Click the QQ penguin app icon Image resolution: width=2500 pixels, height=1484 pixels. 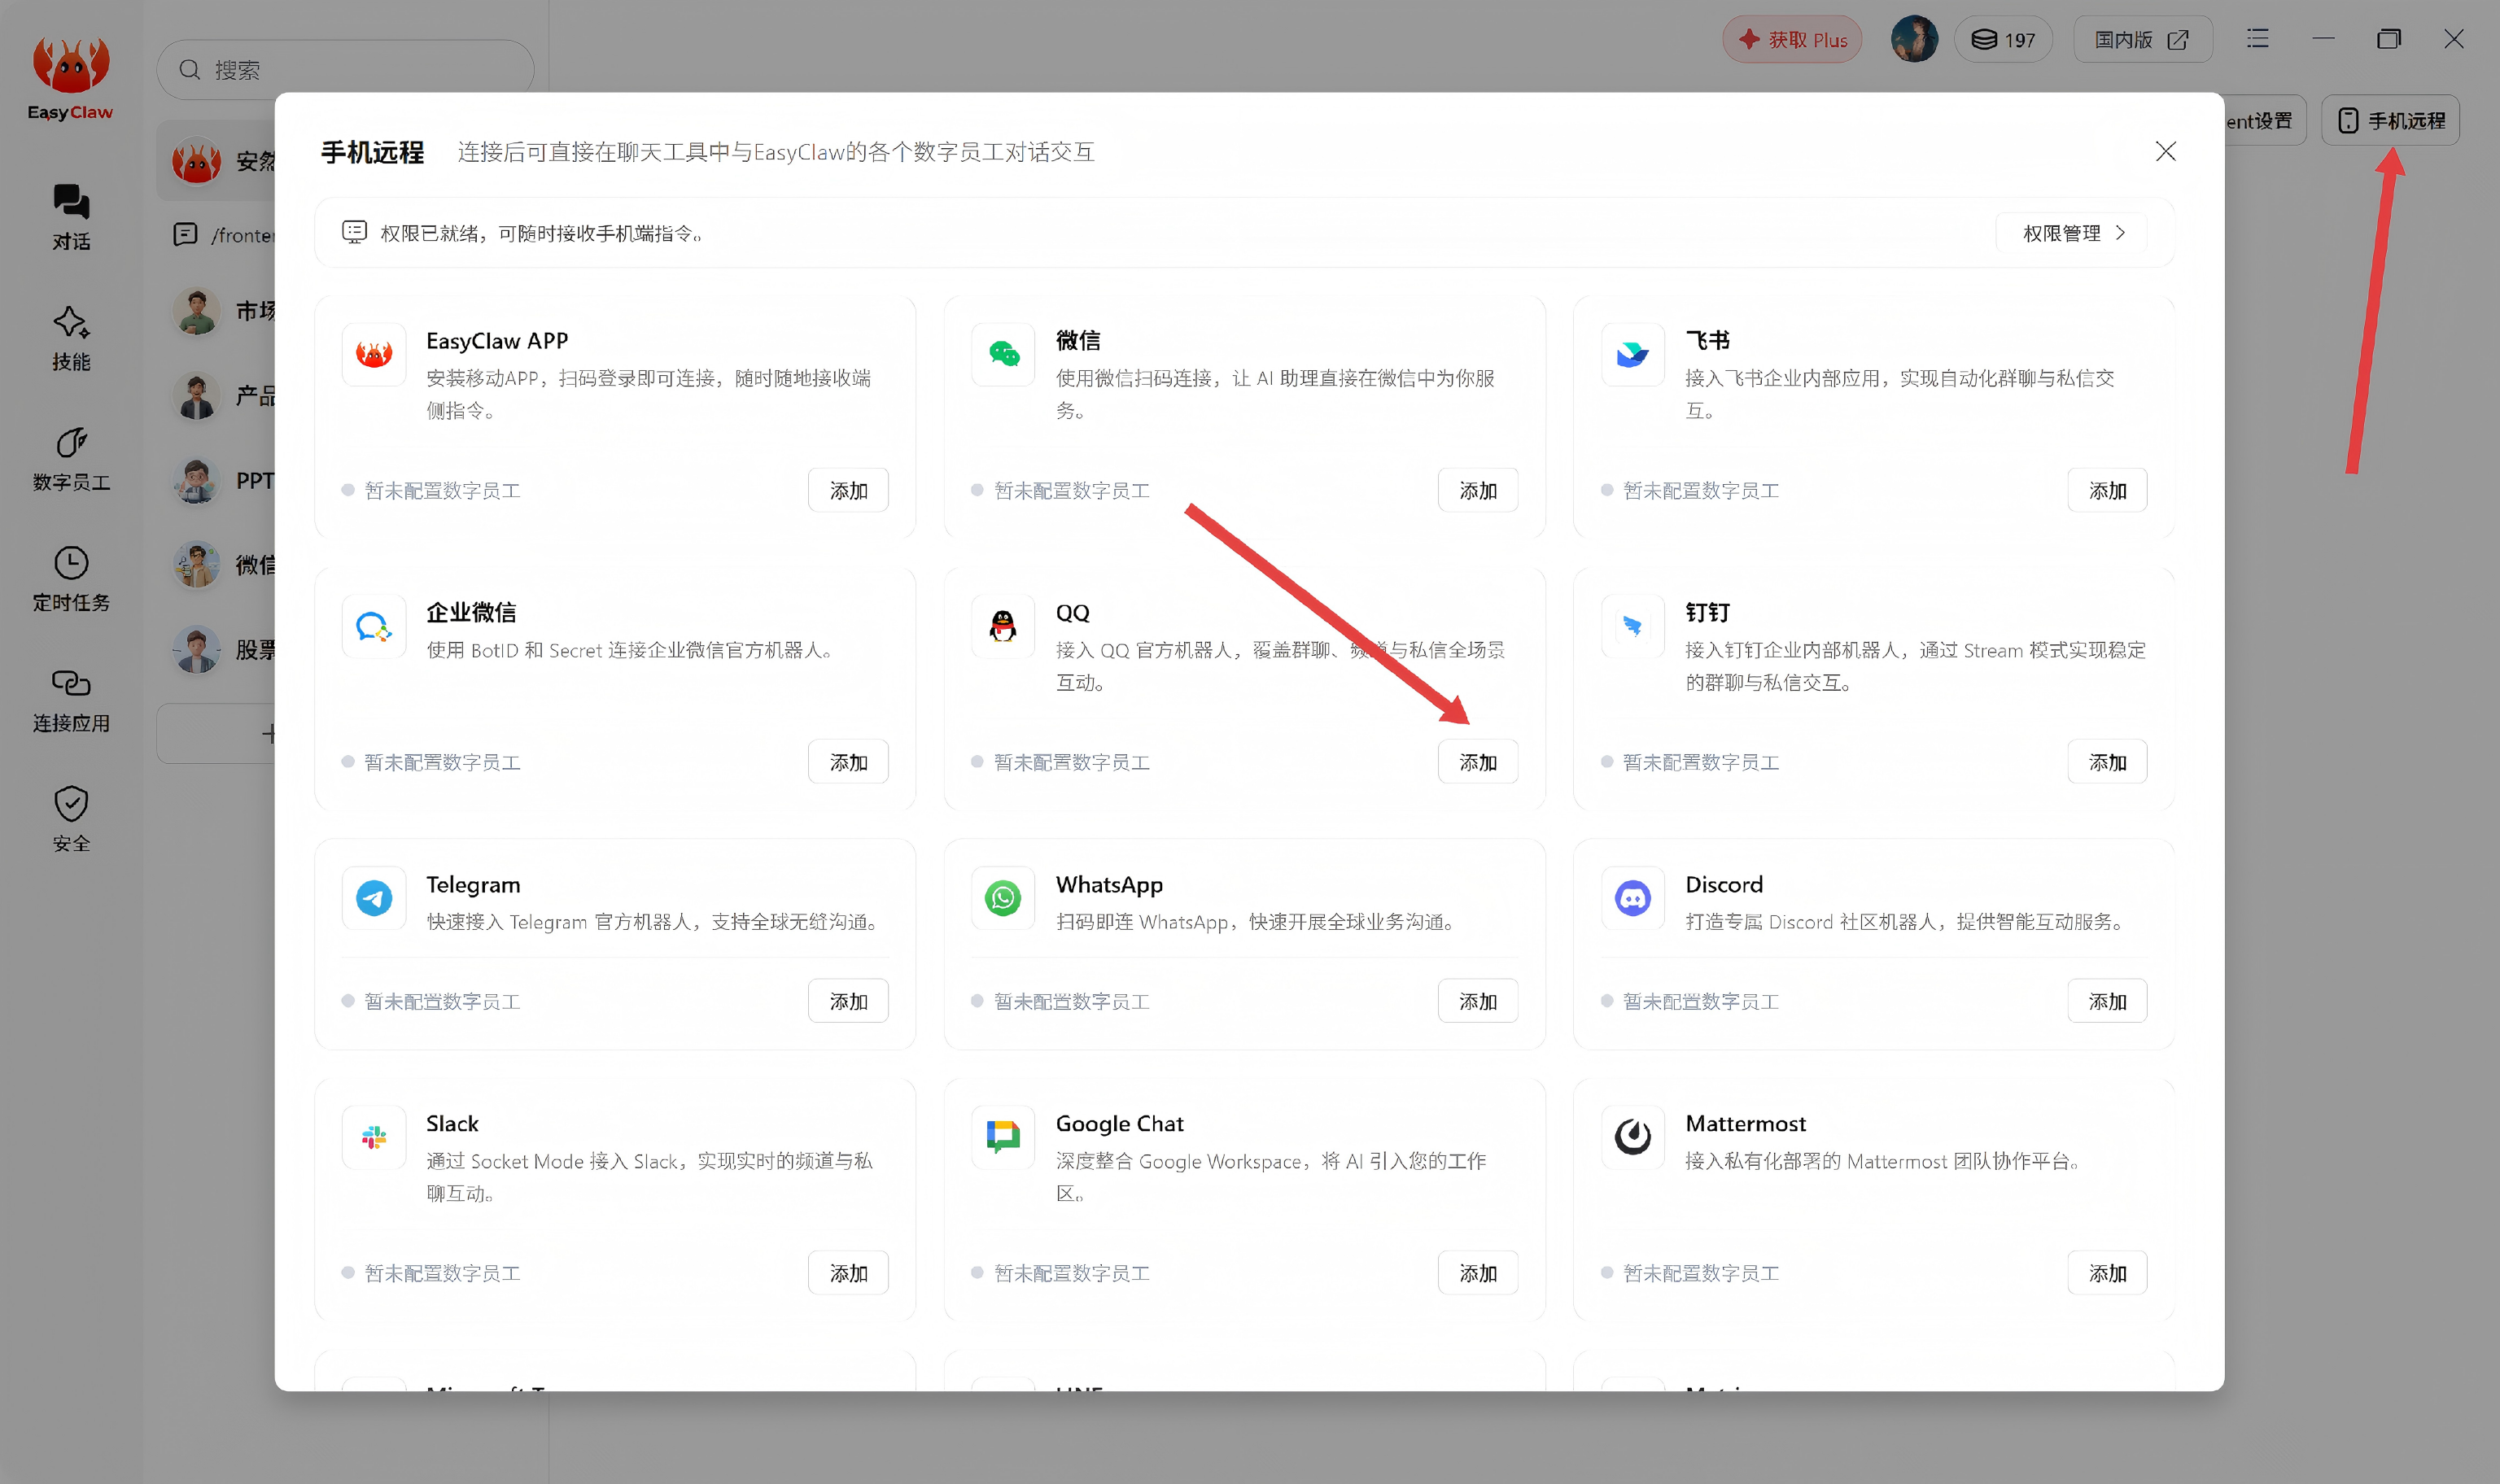(x=1002, y=626)
